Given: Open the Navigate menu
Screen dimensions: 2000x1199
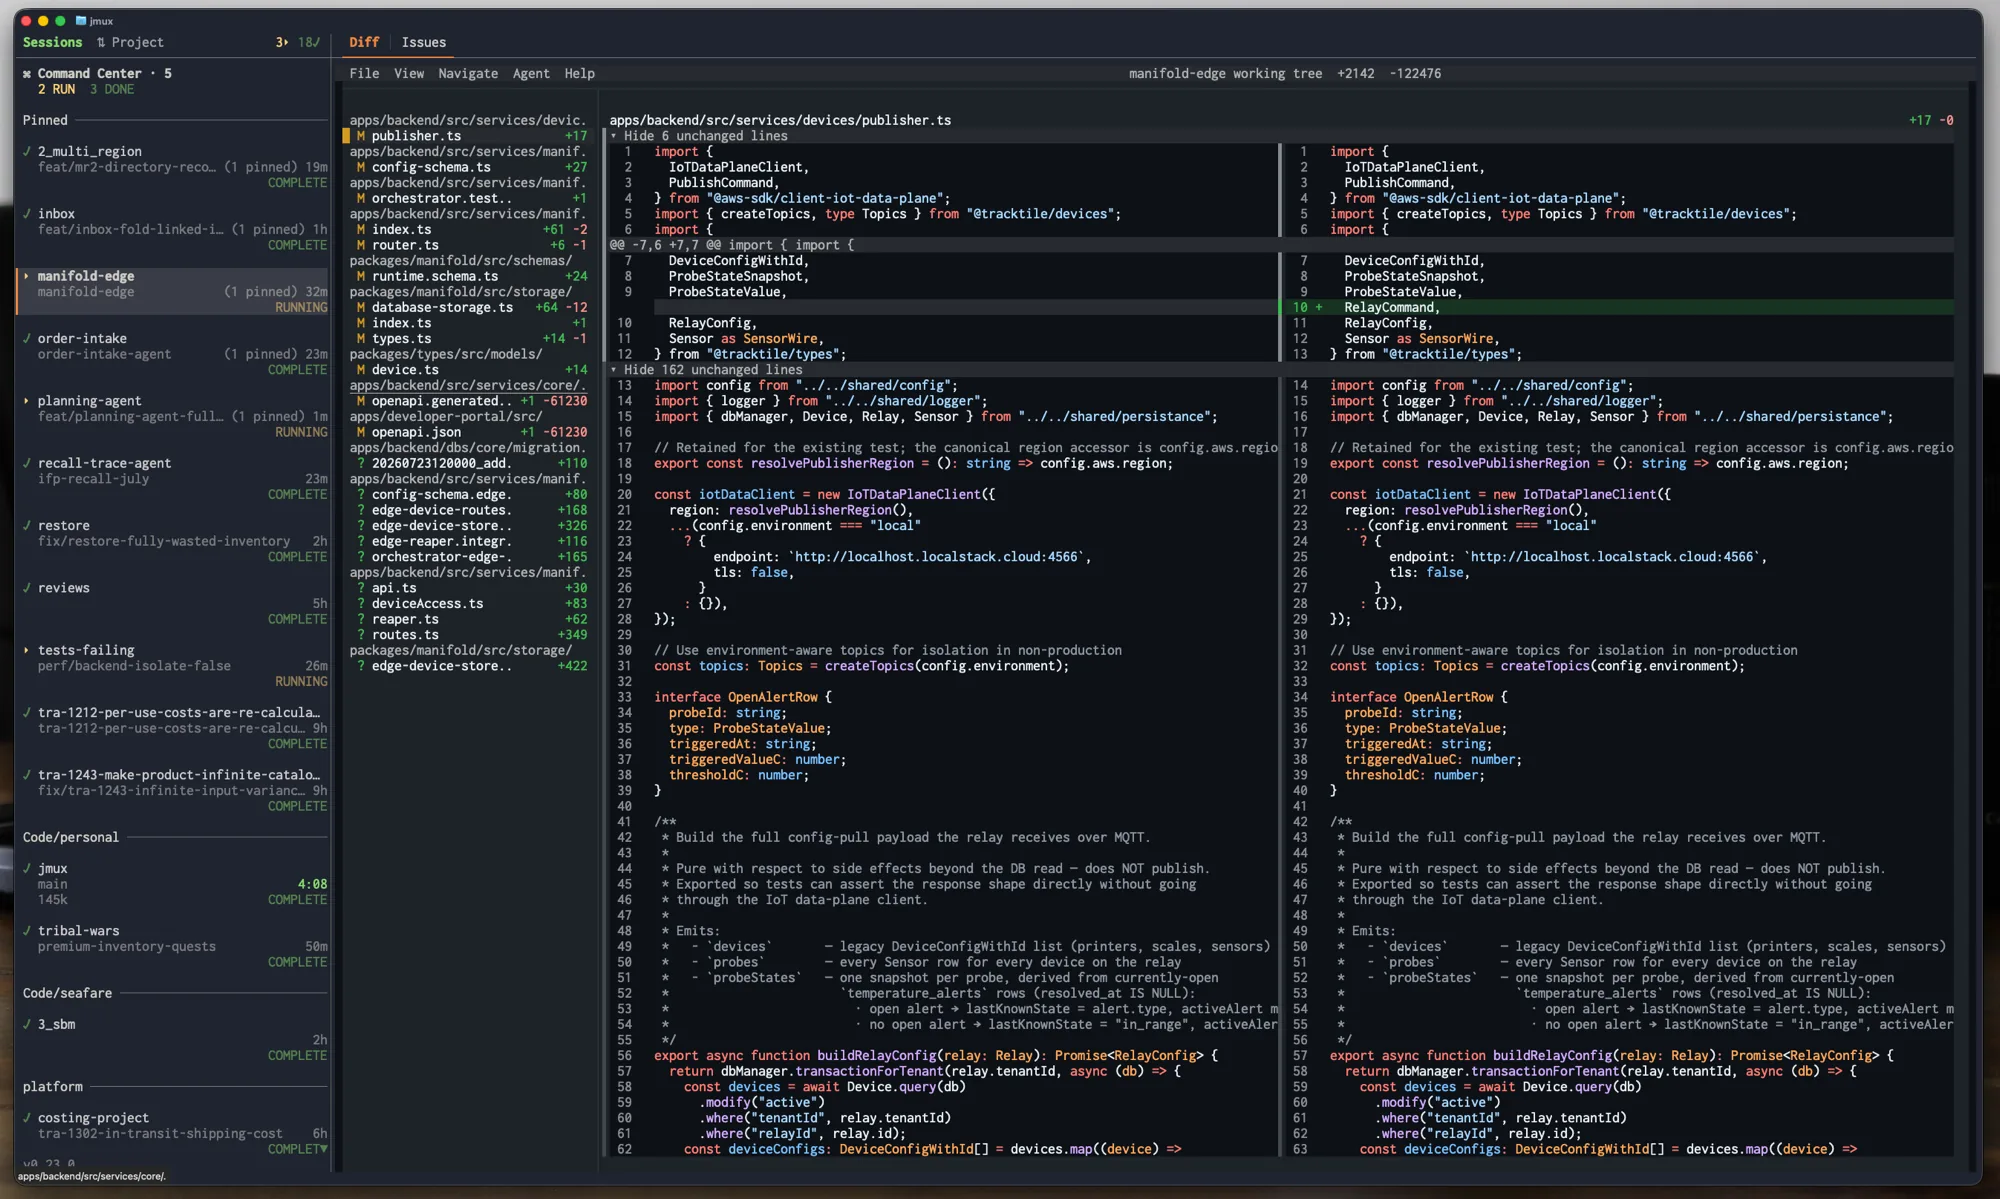Looking at the screenshot, I should pyautogui.click(x=468, y=74).
